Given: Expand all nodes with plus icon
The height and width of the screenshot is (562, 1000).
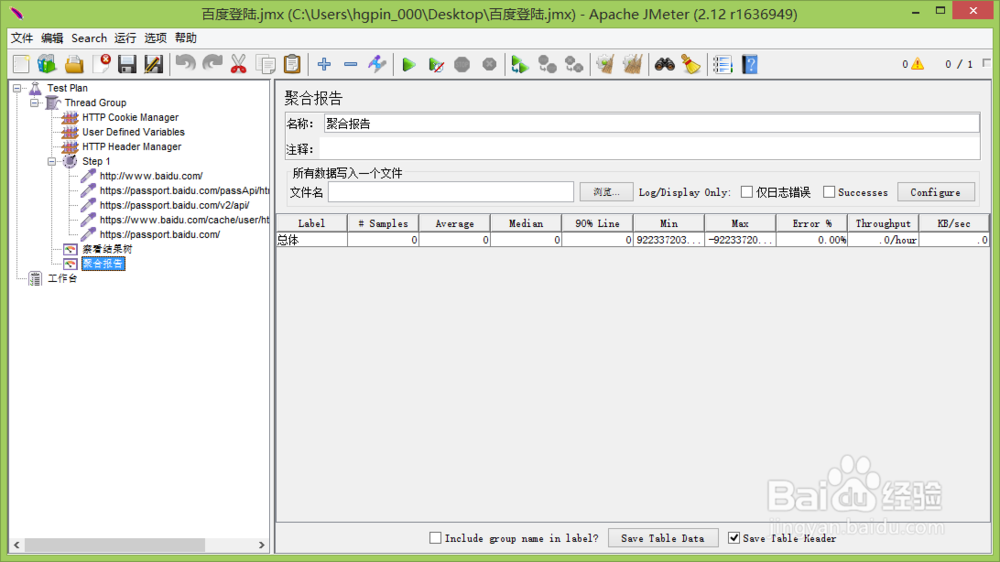Looking at the screenshot, I should pyautogui.click(x=324, y=64).
